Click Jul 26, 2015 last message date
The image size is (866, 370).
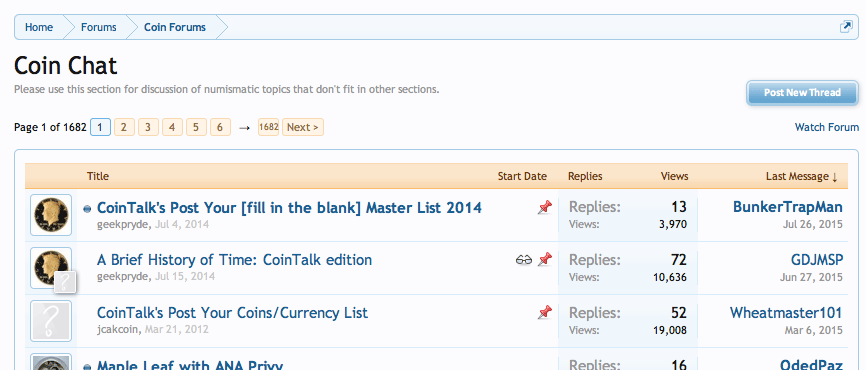pos(812,224)
